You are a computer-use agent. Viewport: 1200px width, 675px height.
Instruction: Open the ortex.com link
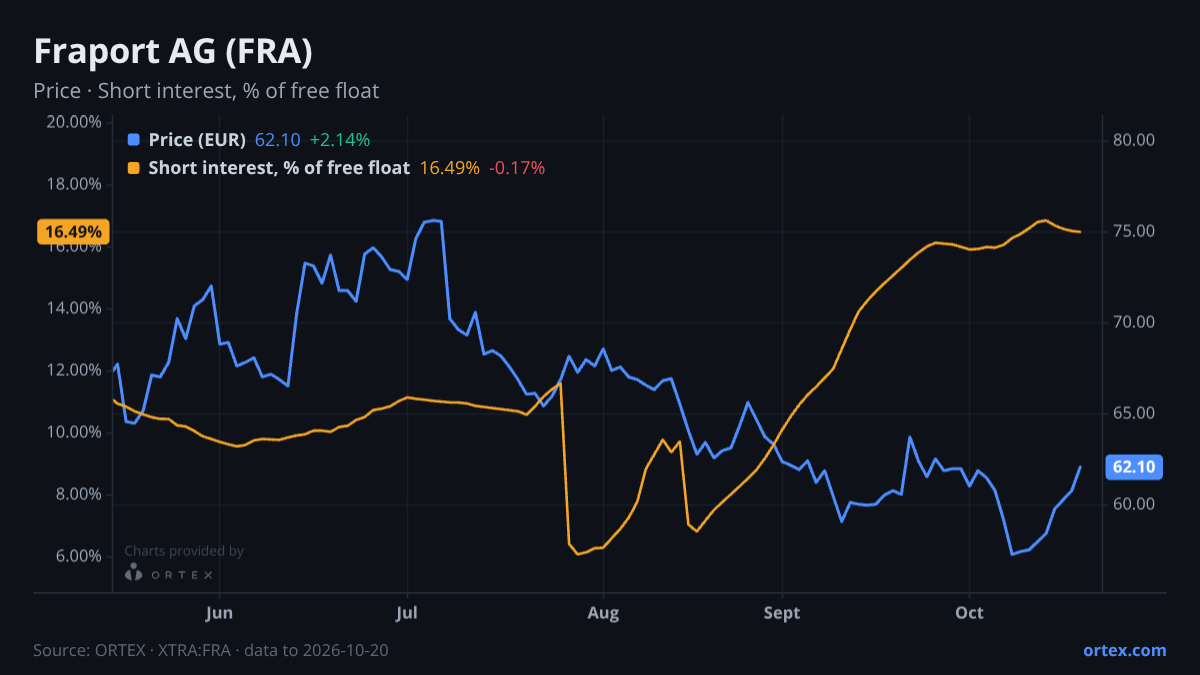click(x=1125, y=650)
